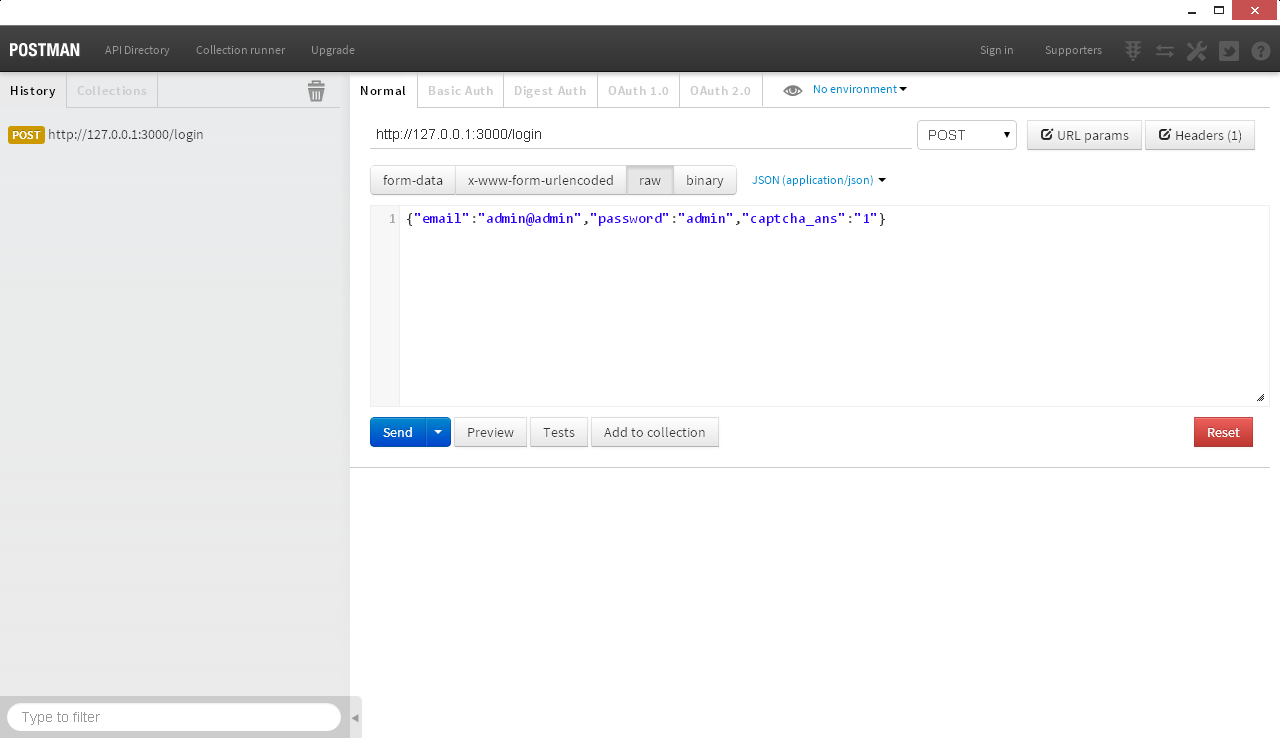Click the two-arrows sync icon in header
The width and height of the screenshot is (1280, 738).
[x=1165, y=50]
